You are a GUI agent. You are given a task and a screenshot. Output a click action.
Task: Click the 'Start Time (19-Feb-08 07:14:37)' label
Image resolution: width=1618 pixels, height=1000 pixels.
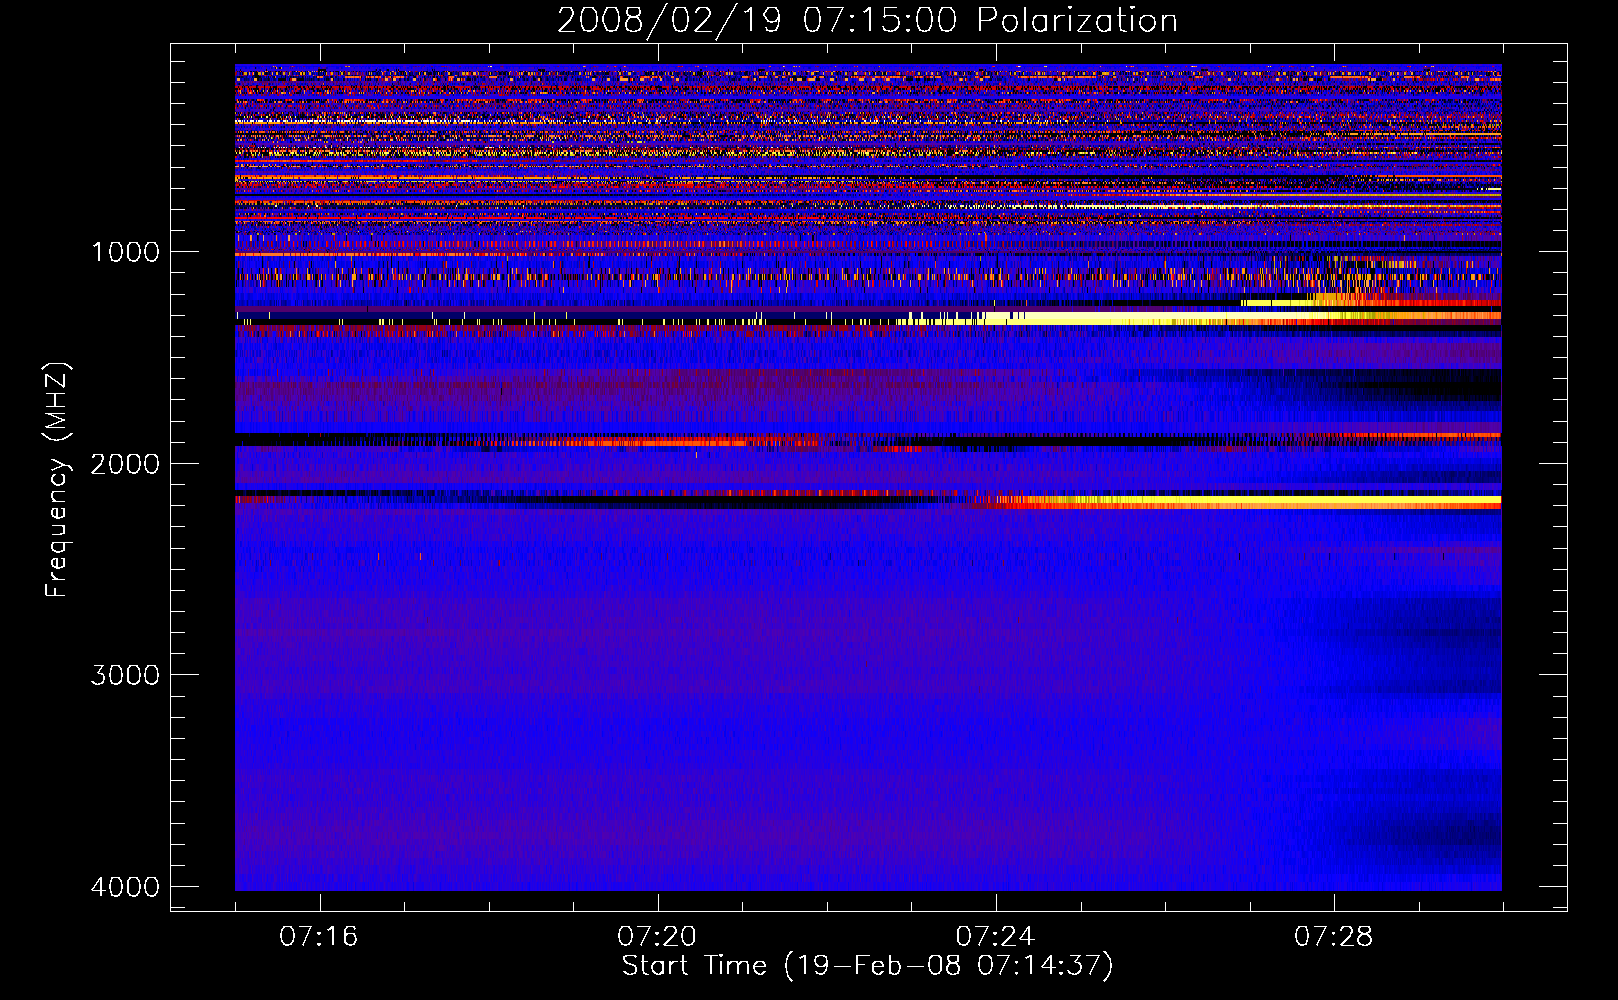coord(867,966)
